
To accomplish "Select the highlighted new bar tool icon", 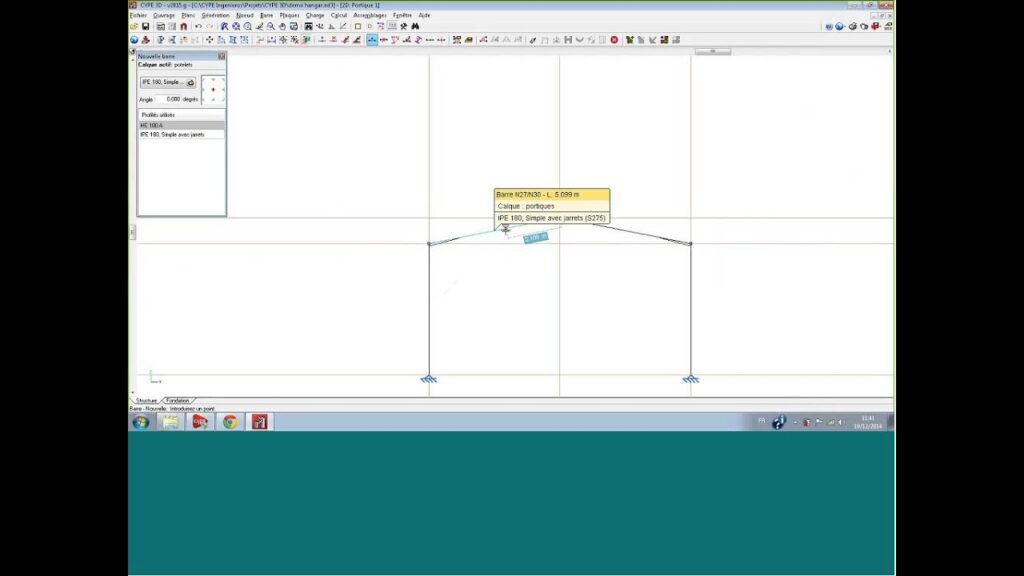I will pos(372,40).
